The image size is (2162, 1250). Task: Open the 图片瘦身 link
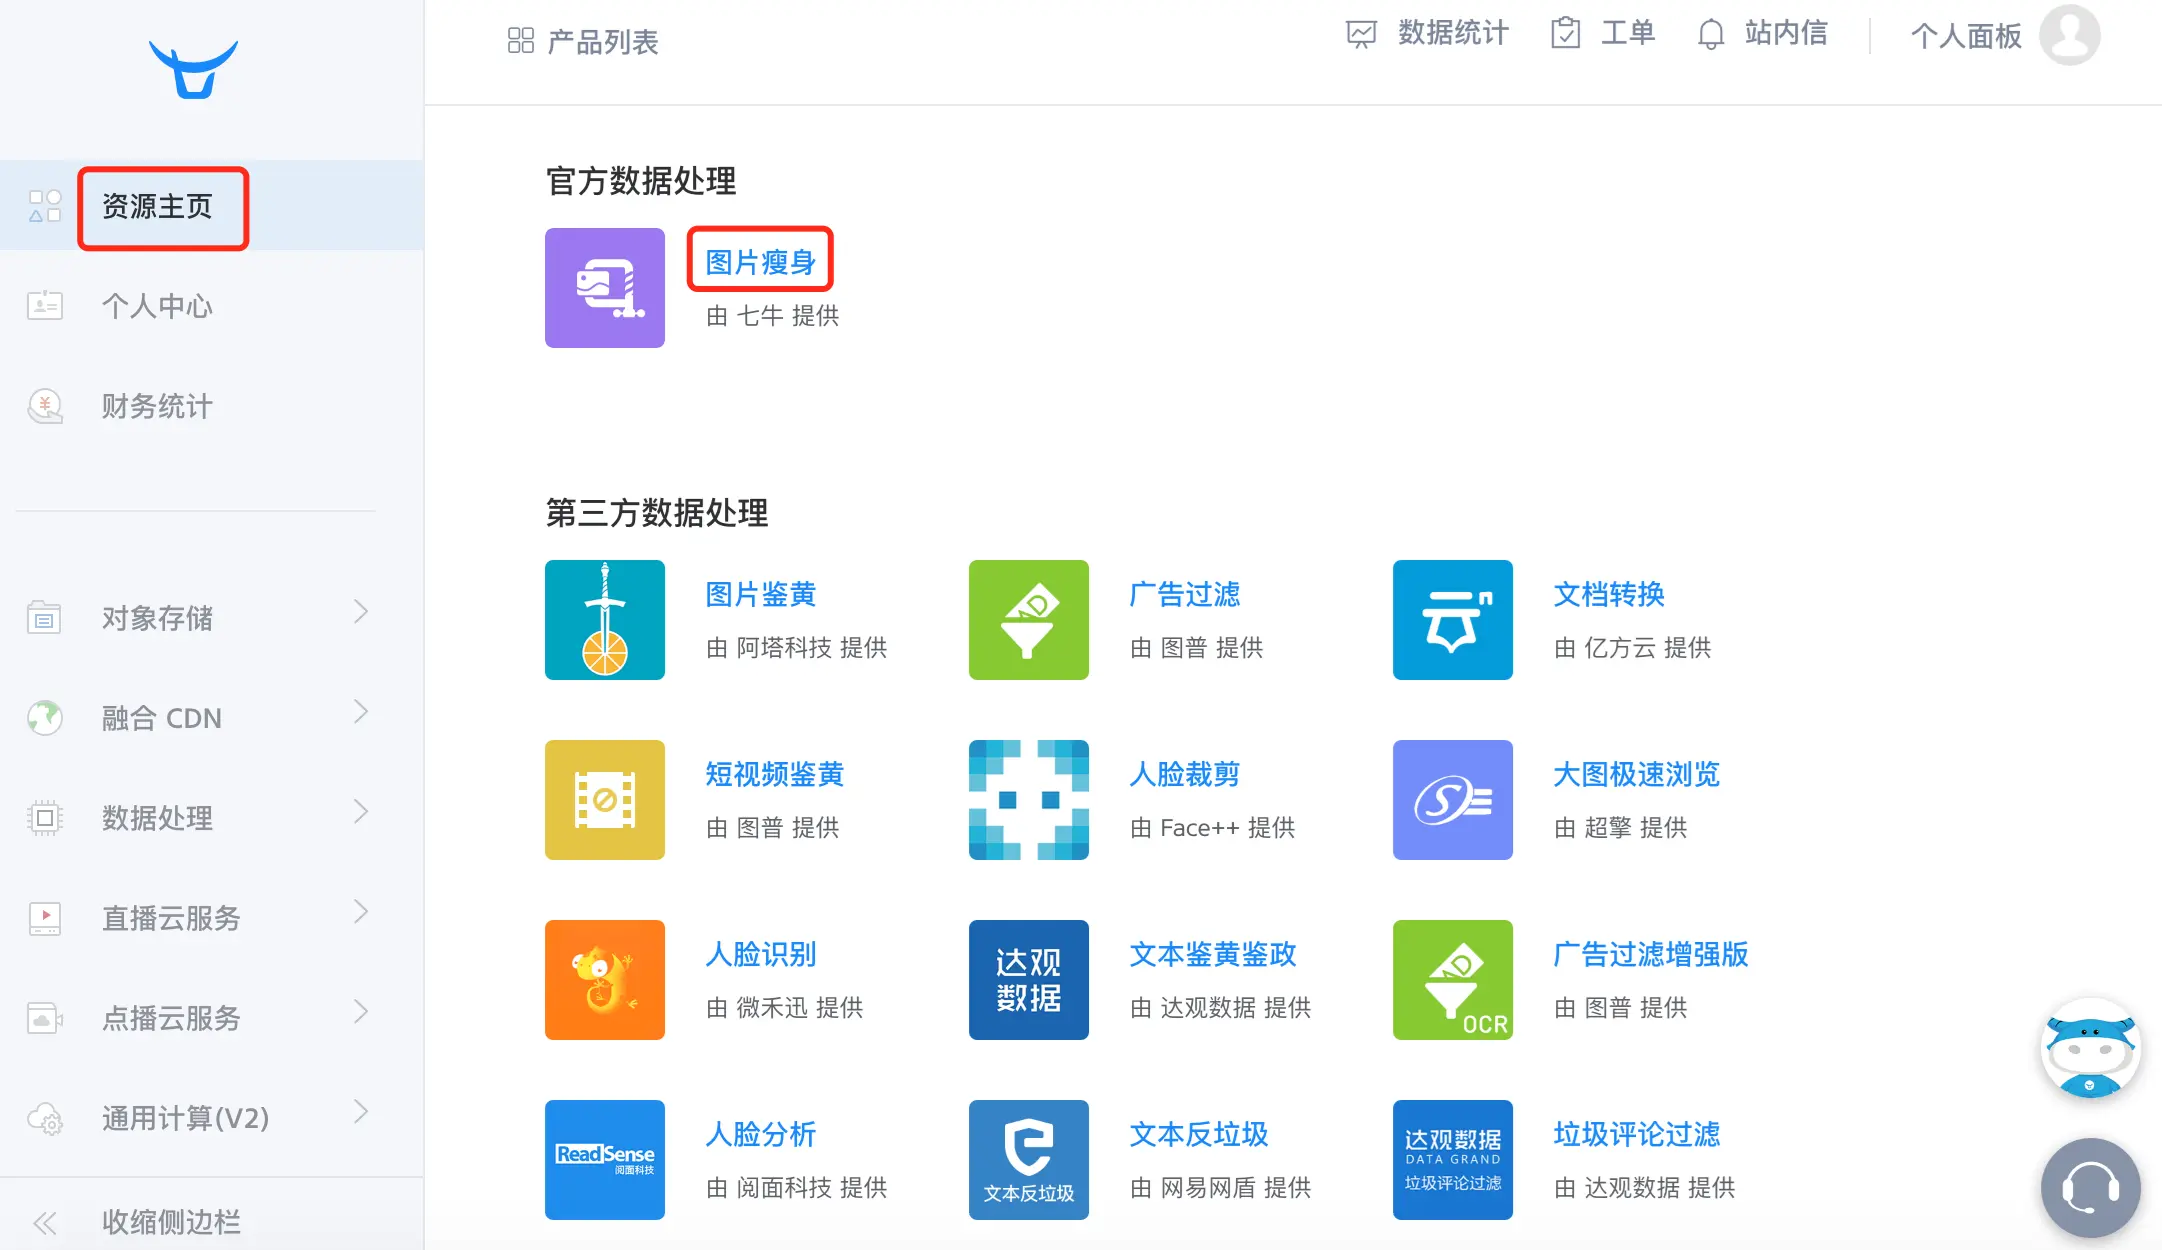click(x=760, y=262)
